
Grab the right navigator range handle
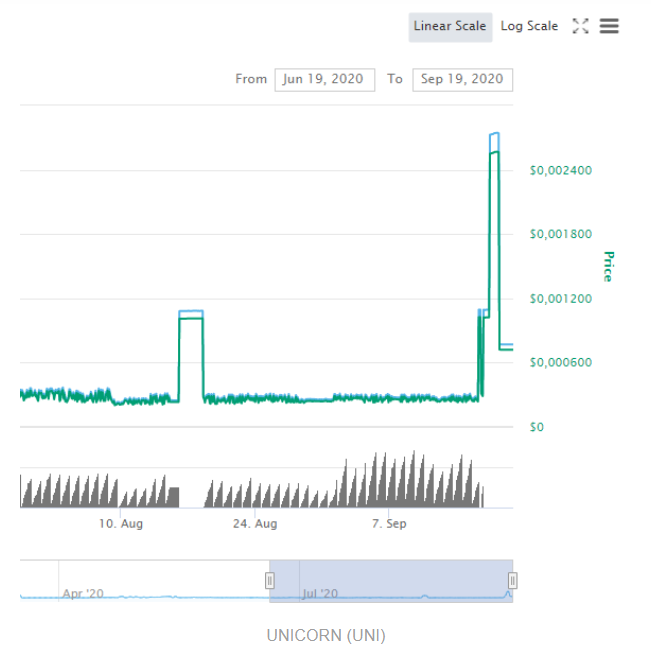[x=512, y=580]
